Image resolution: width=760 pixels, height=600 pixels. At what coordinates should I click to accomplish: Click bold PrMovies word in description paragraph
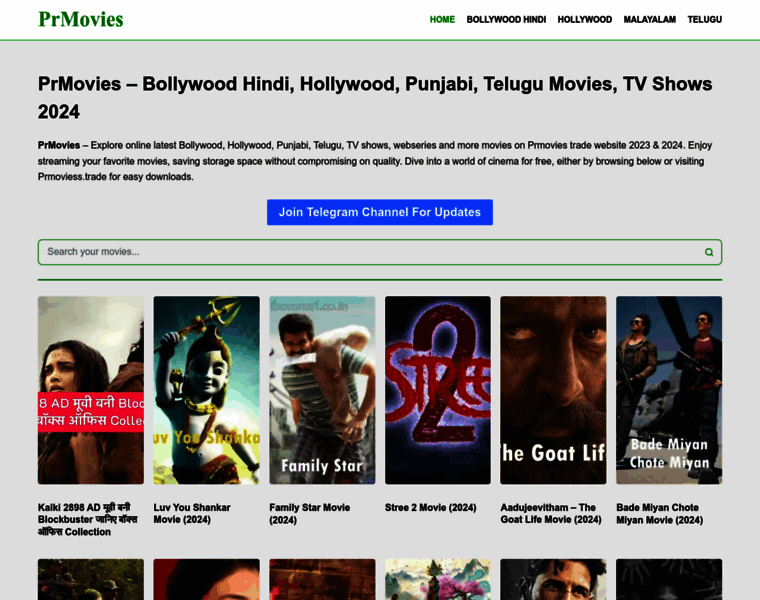click(59, 145)
